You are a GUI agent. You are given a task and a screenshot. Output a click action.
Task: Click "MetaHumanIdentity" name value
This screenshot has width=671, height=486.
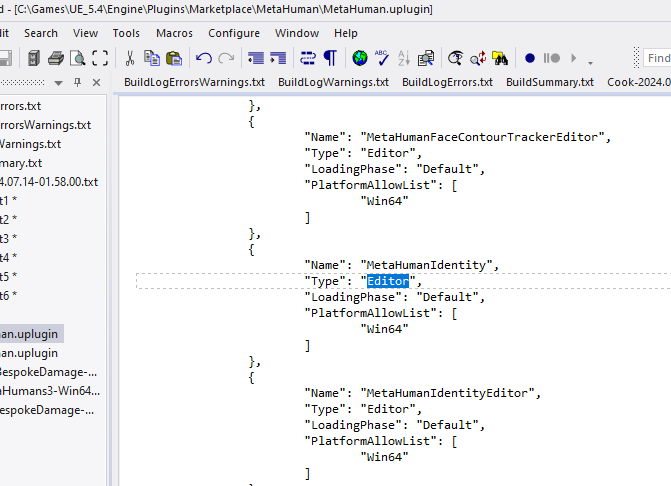coord(426,265)
